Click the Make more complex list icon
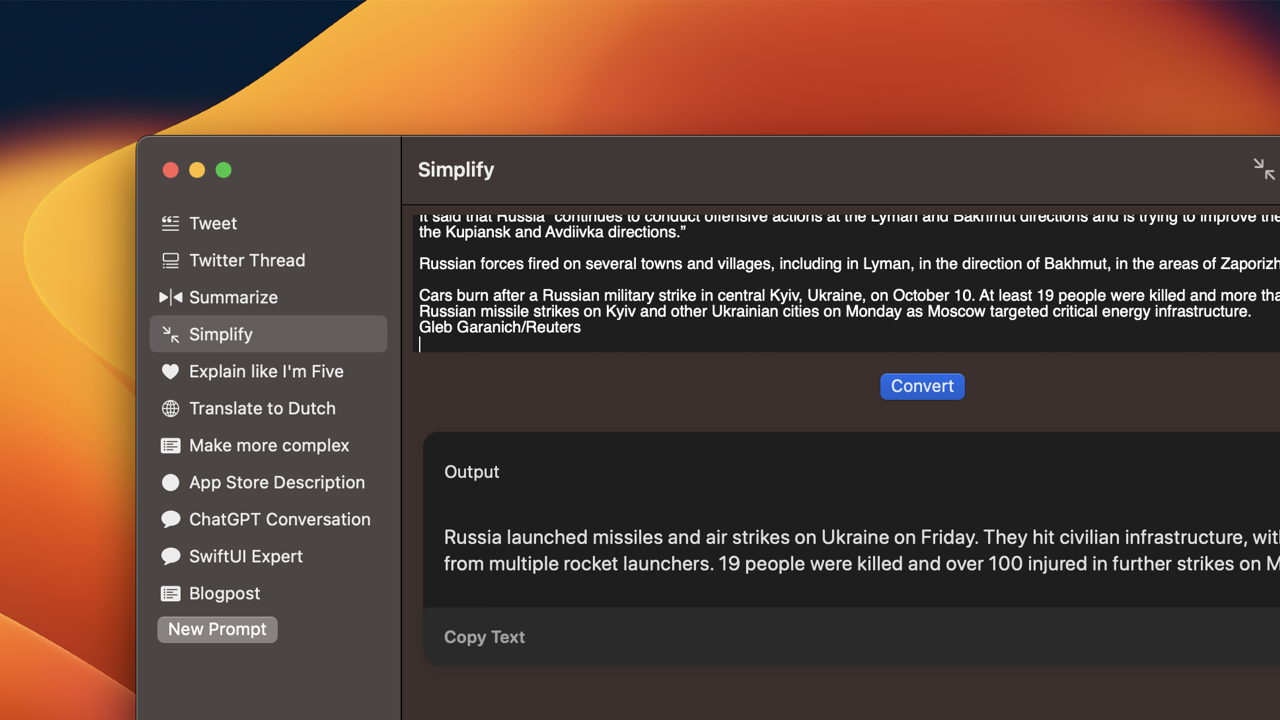 click(171, 446)
